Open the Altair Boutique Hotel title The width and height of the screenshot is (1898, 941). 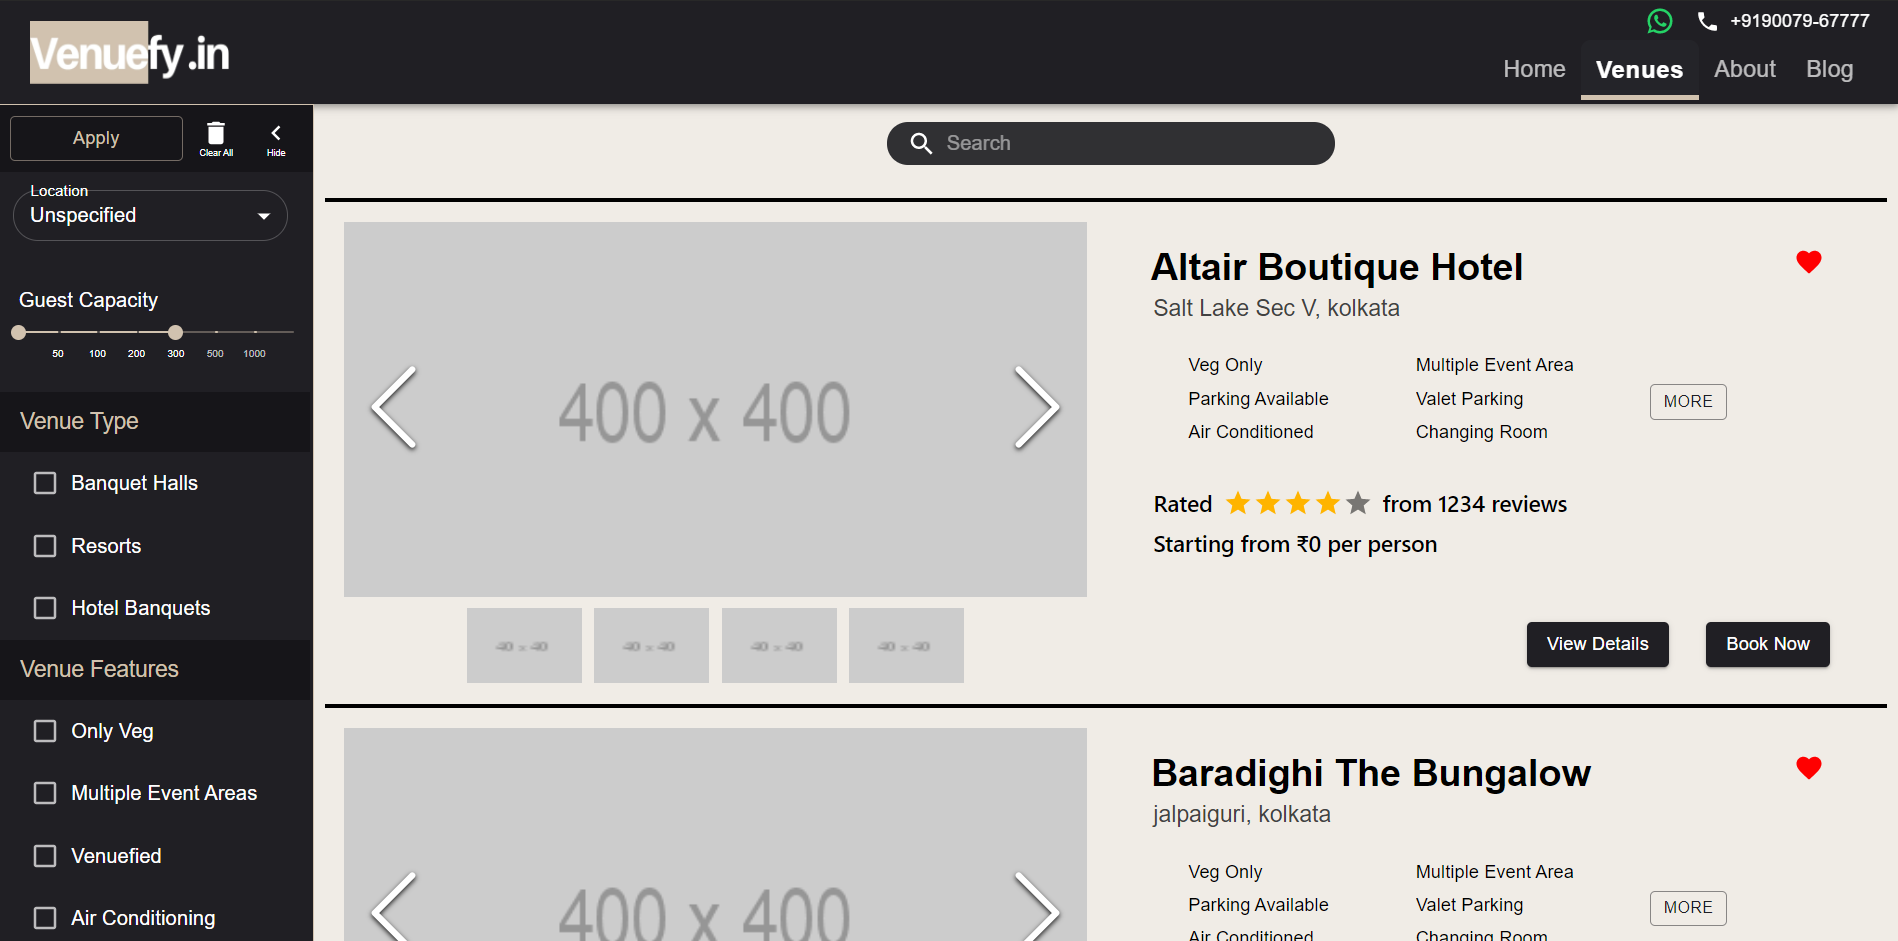1337,267
